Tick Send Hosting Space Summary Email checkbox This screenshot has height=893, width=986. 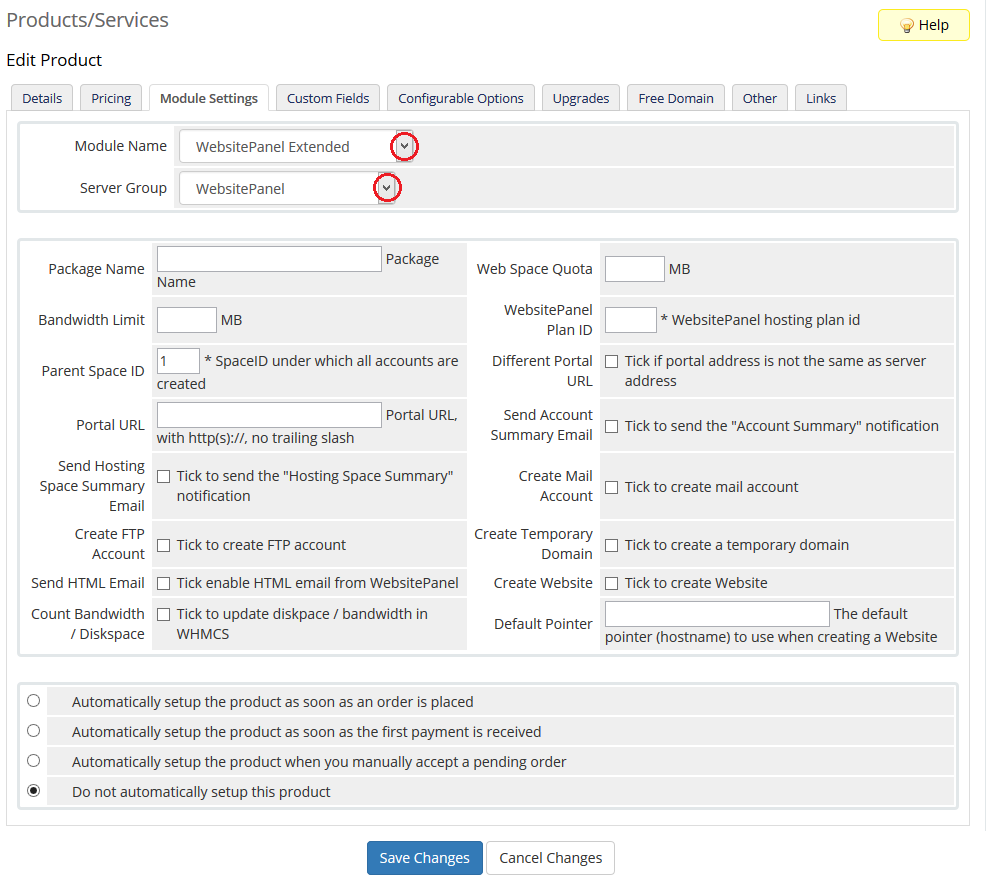pyautogui.click(x=163, y=477)
